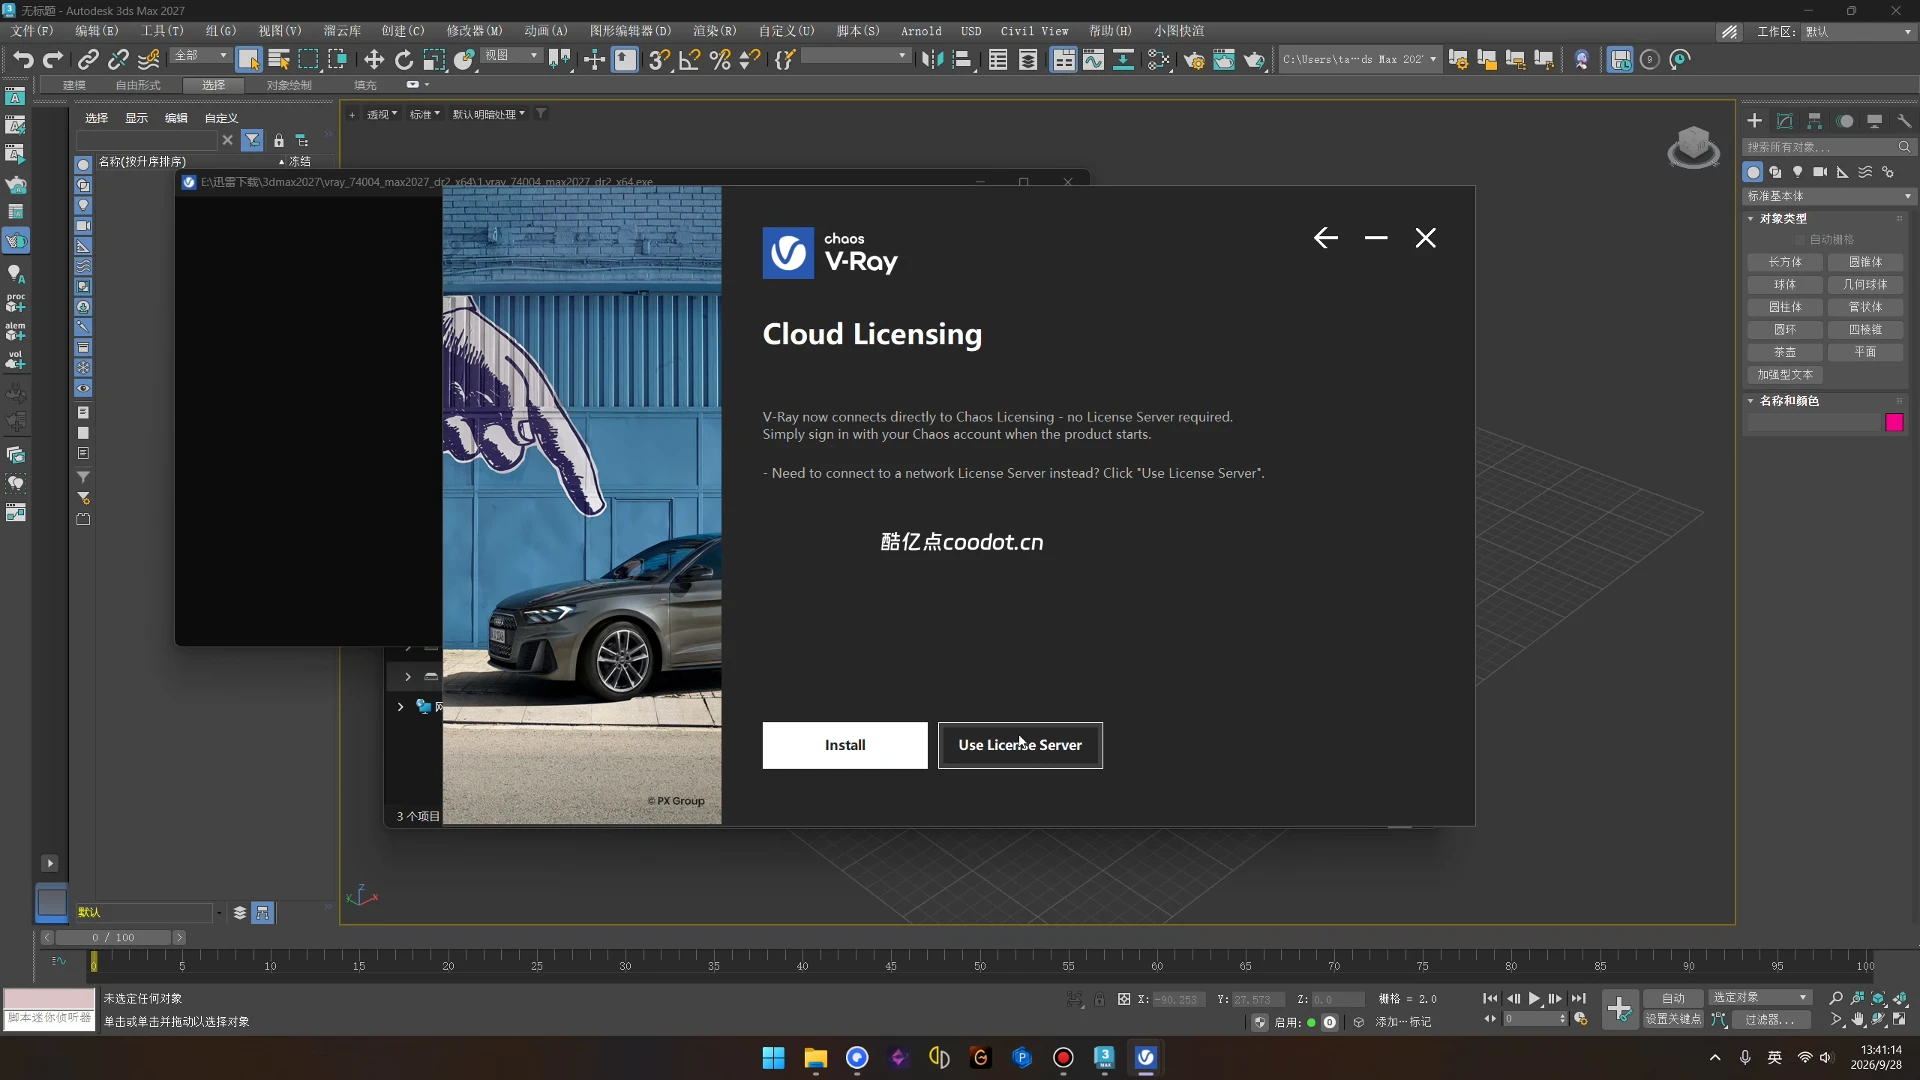Open the 修改器(M) menu
Screen dimensions: 1920x1080
[474, 31]
